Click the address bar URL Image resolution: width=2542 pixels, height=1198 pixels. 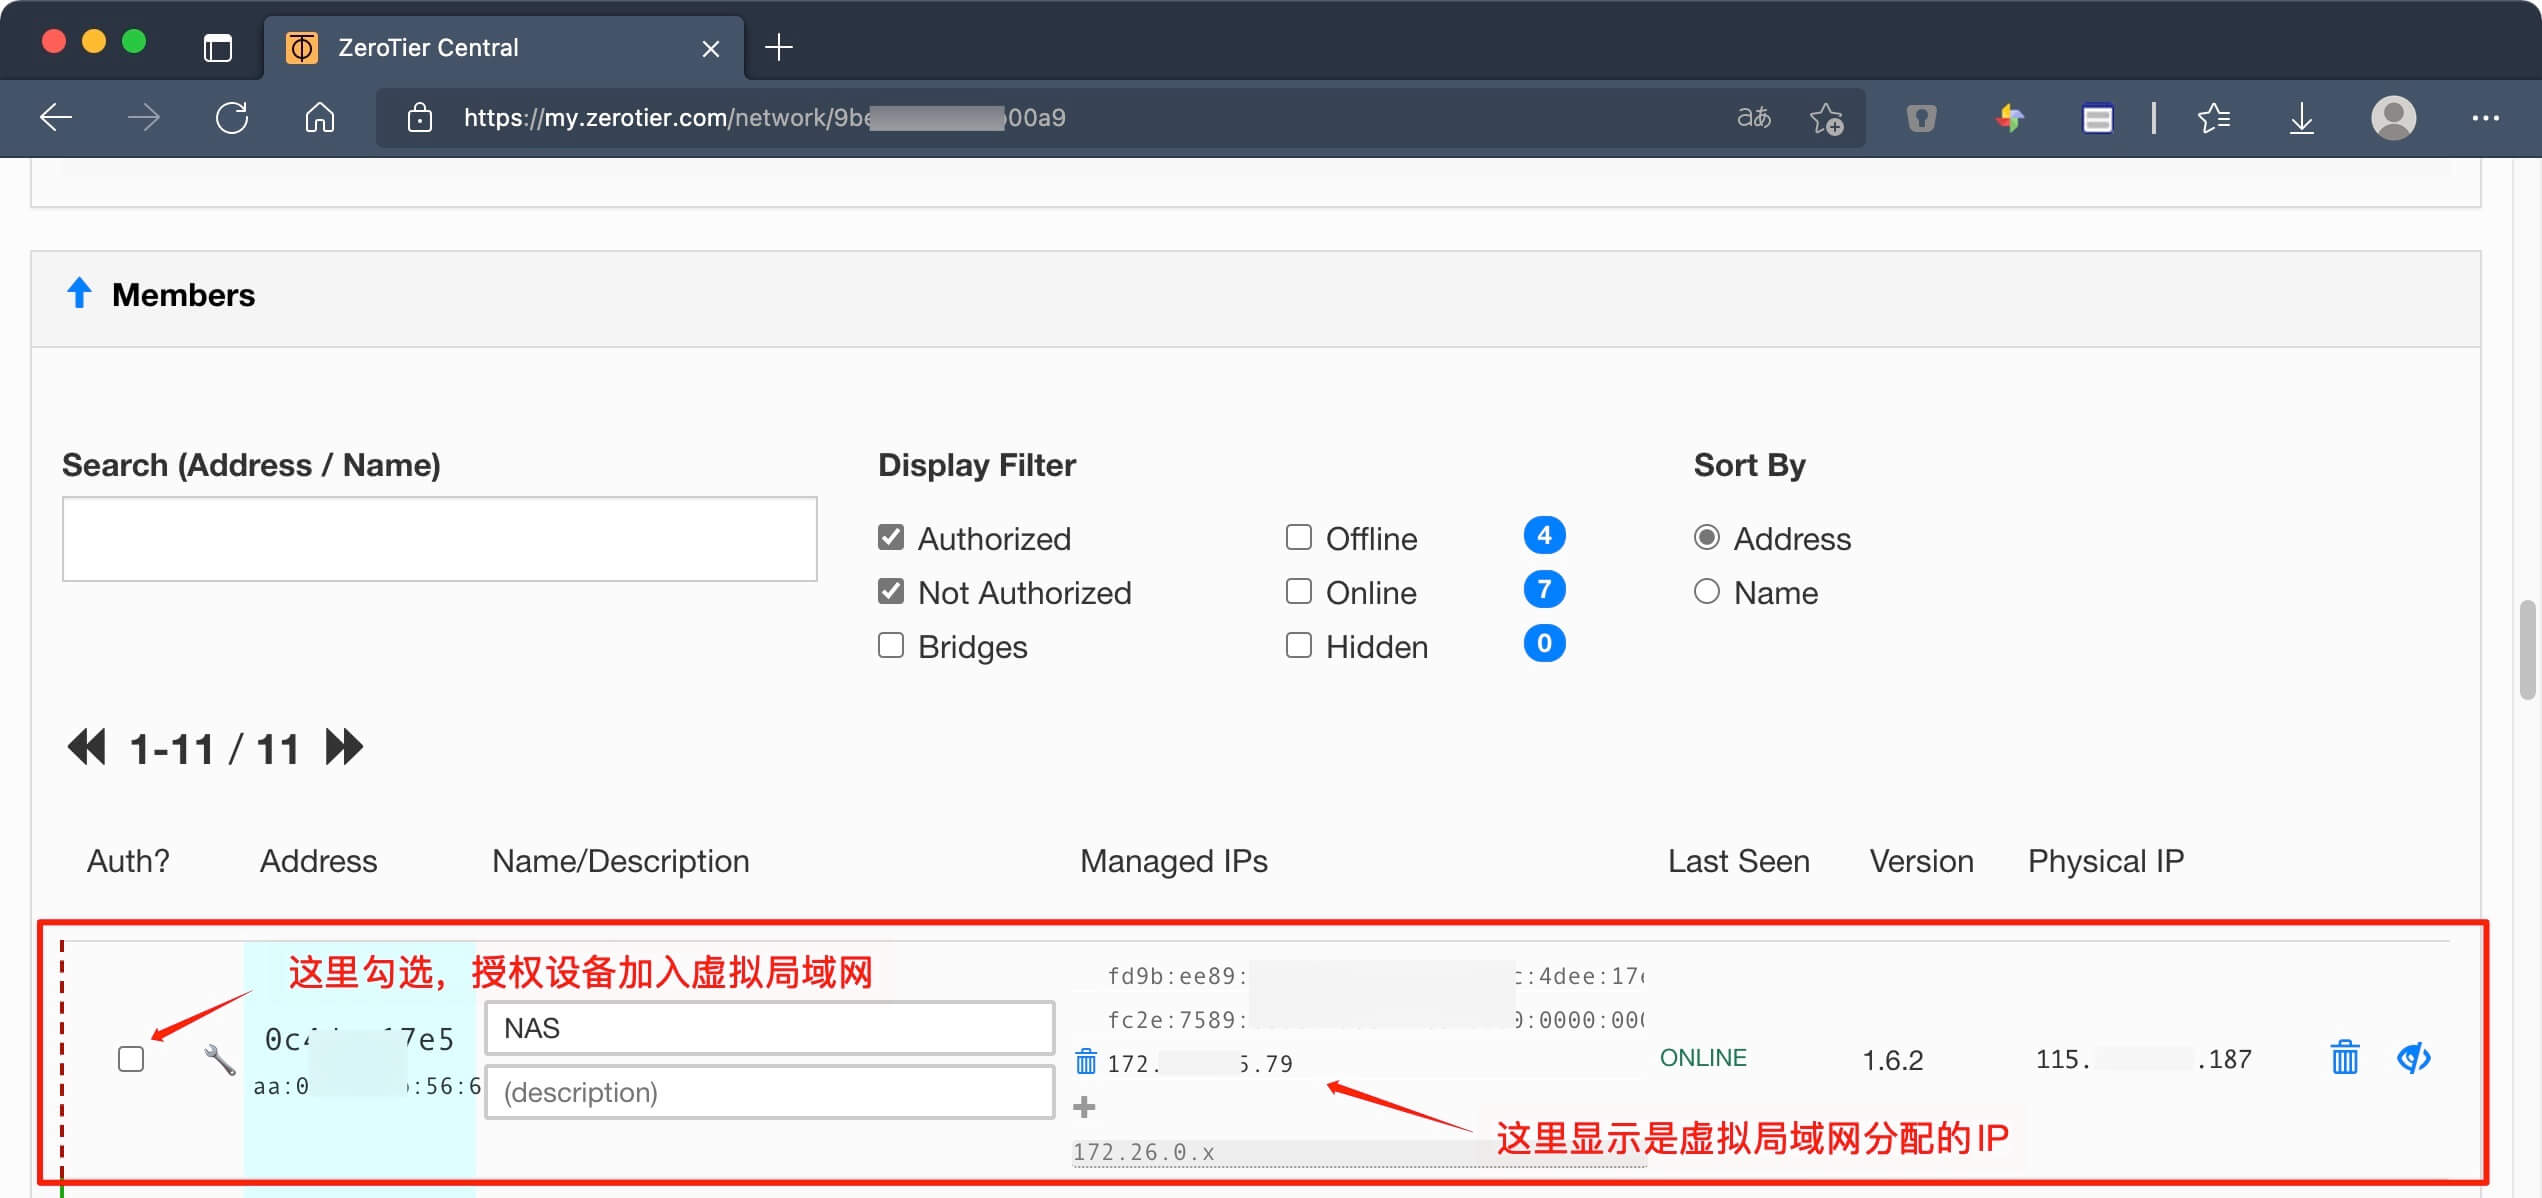(764, 118)
